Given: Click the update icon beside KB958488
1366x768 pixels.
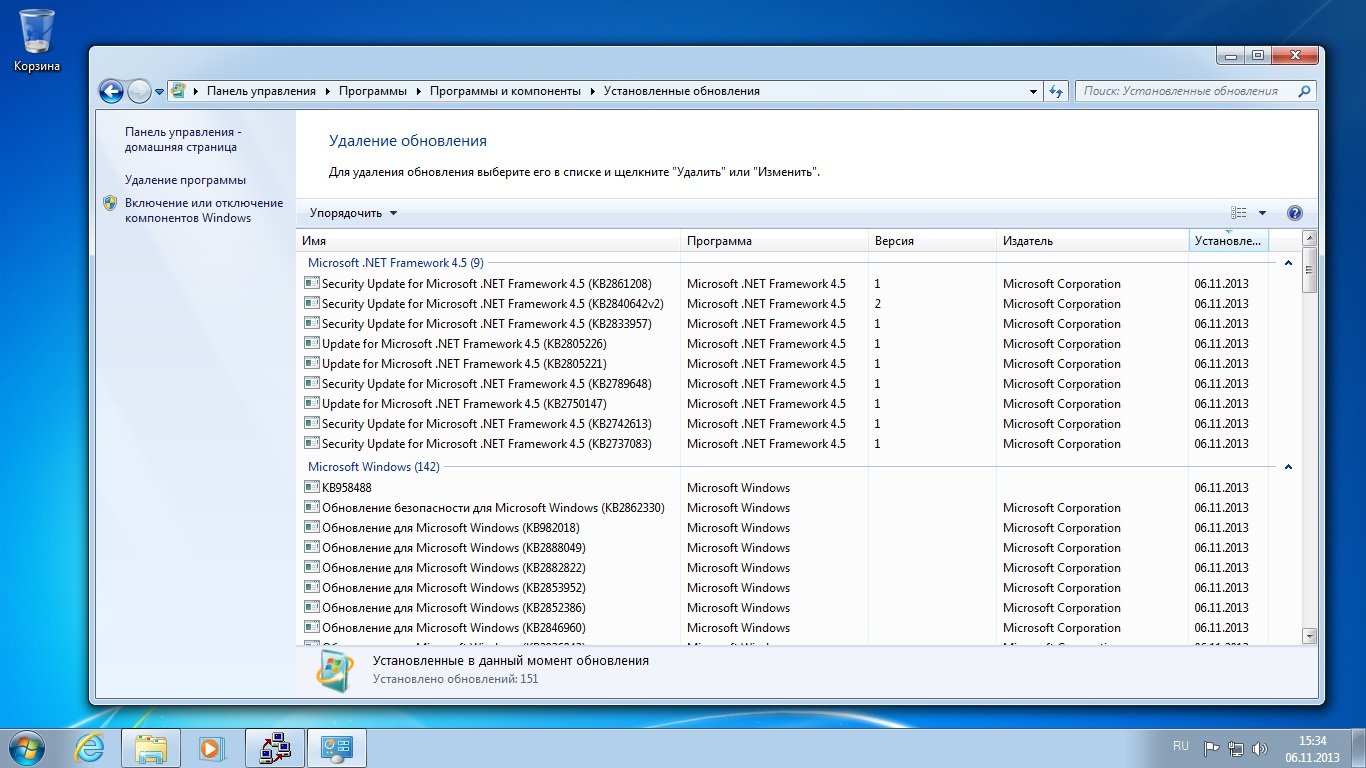Looking at the screenshot, I should (x=312, y=487).
